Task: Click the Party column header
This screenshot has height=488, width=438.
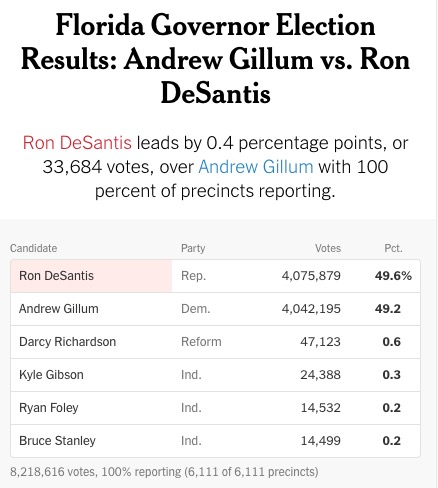Action: click(193, 248)
